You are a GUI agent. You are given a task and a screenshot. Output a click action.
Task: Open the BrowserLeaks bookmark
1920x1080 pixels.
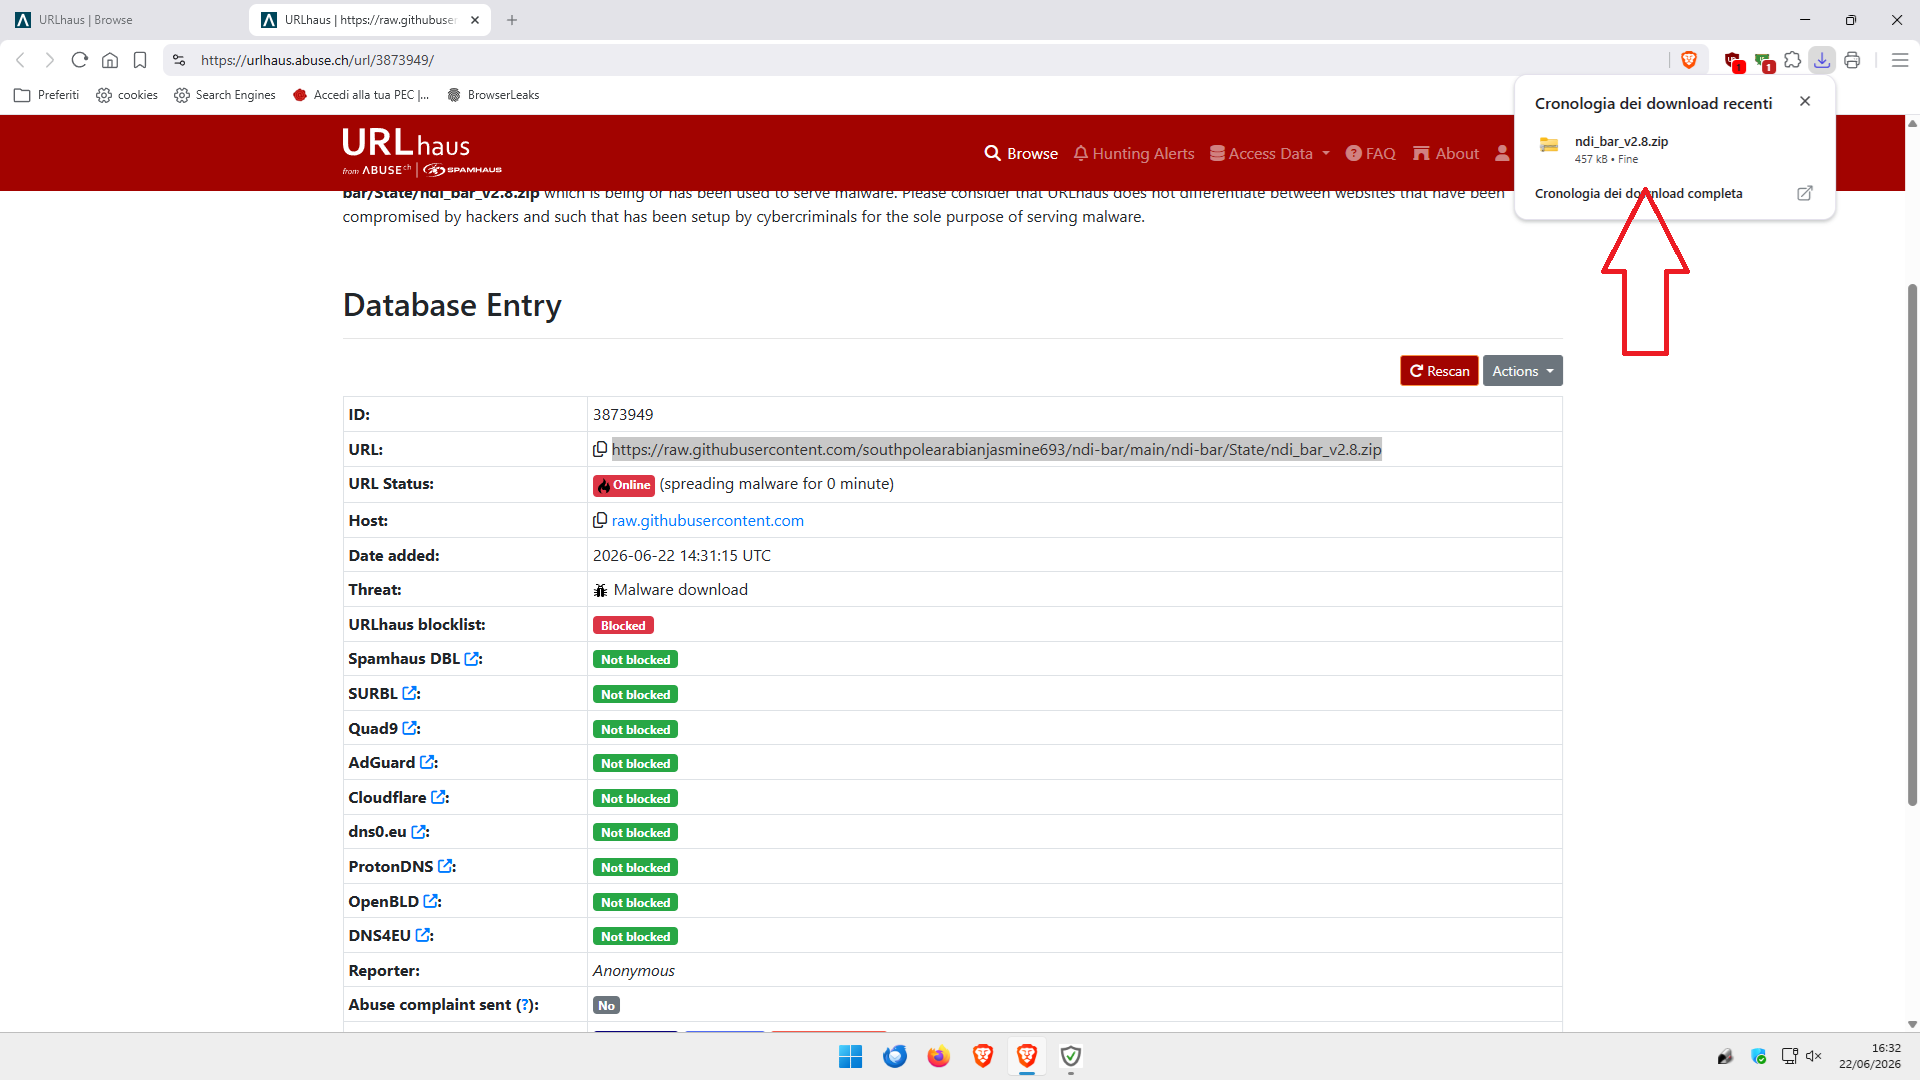pyautogui.click(x=493, y=95)
